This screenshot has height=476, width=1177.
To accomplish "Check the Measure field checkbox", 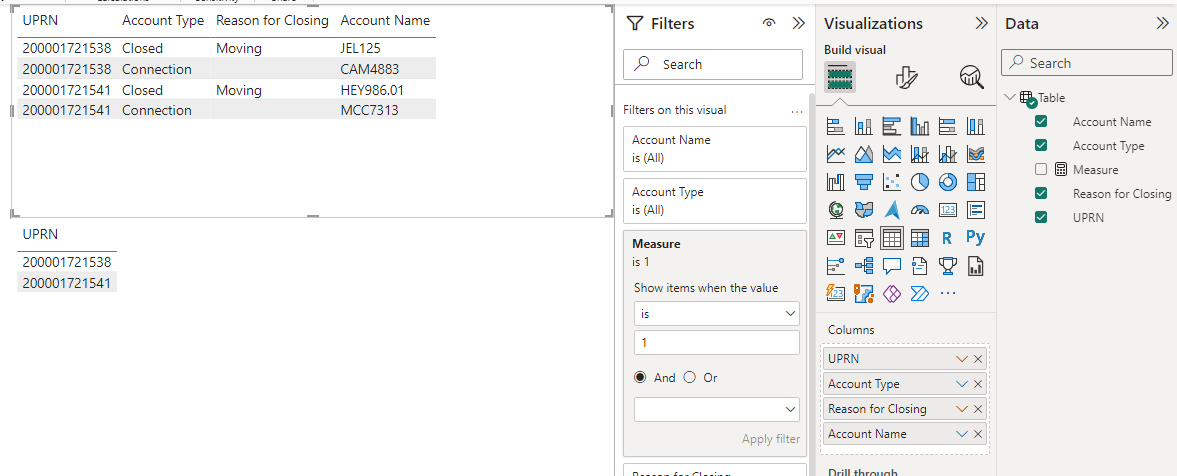I will [x=1040, y=169].
